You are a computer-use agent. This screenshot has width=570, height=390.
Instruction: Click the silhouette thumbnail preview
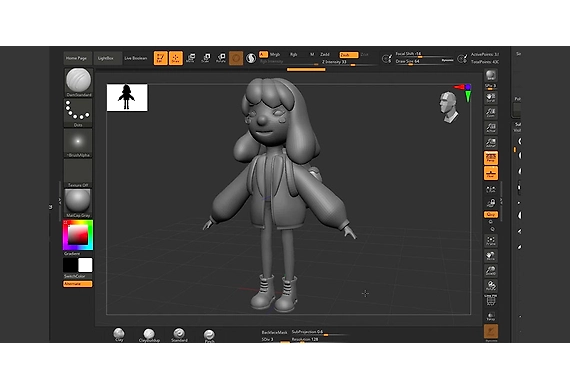point(127,97)
